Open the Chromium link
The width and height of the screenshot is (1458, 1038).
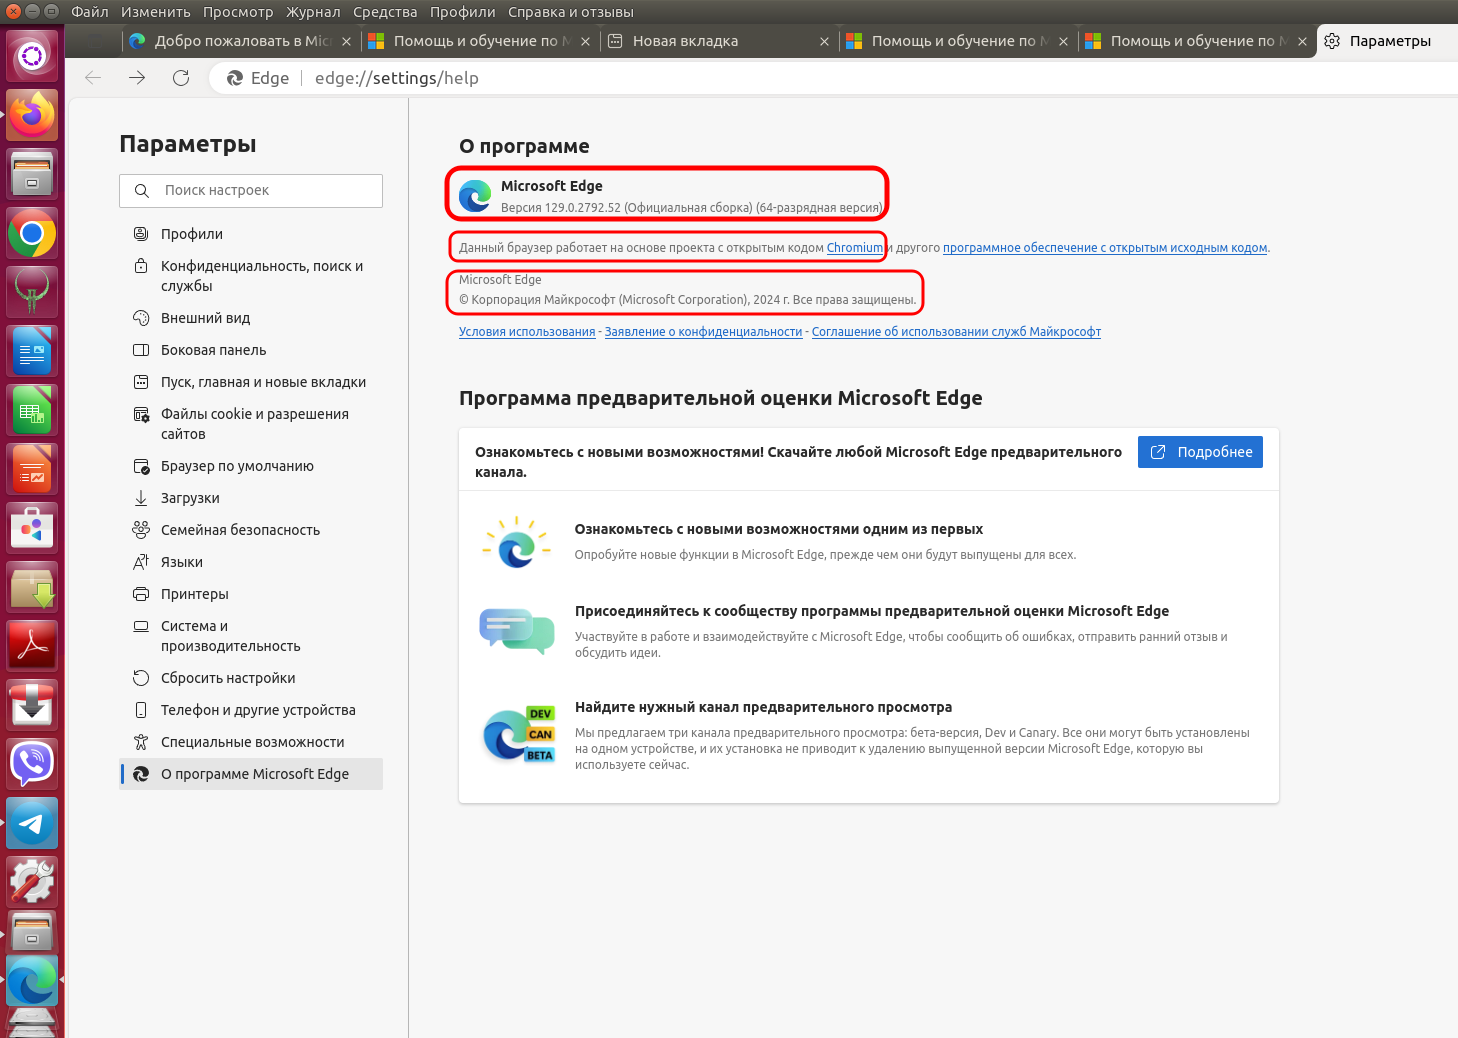[x=855, y=248]
